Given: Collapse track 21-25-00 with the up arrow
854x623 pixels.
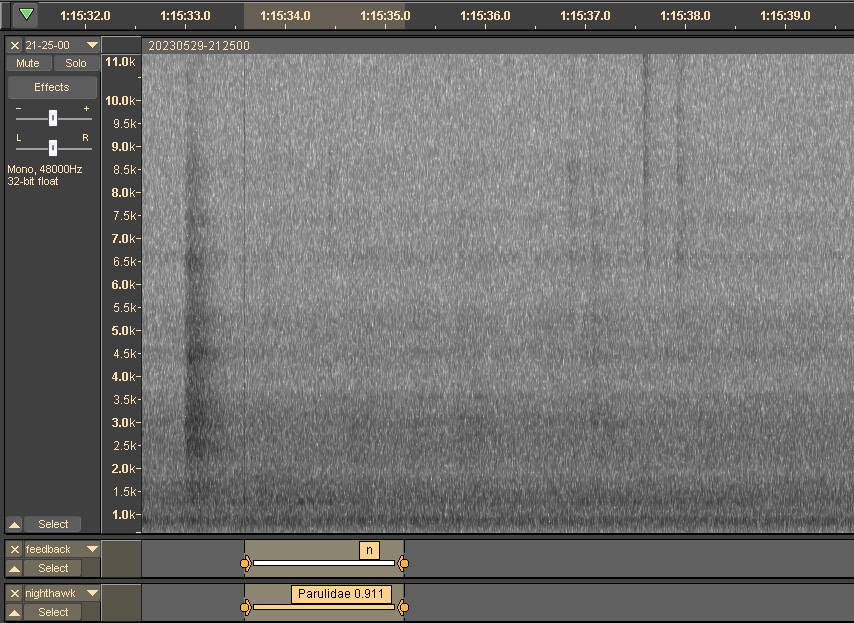Looking at the screenshot, I should [x=13, y=524].
